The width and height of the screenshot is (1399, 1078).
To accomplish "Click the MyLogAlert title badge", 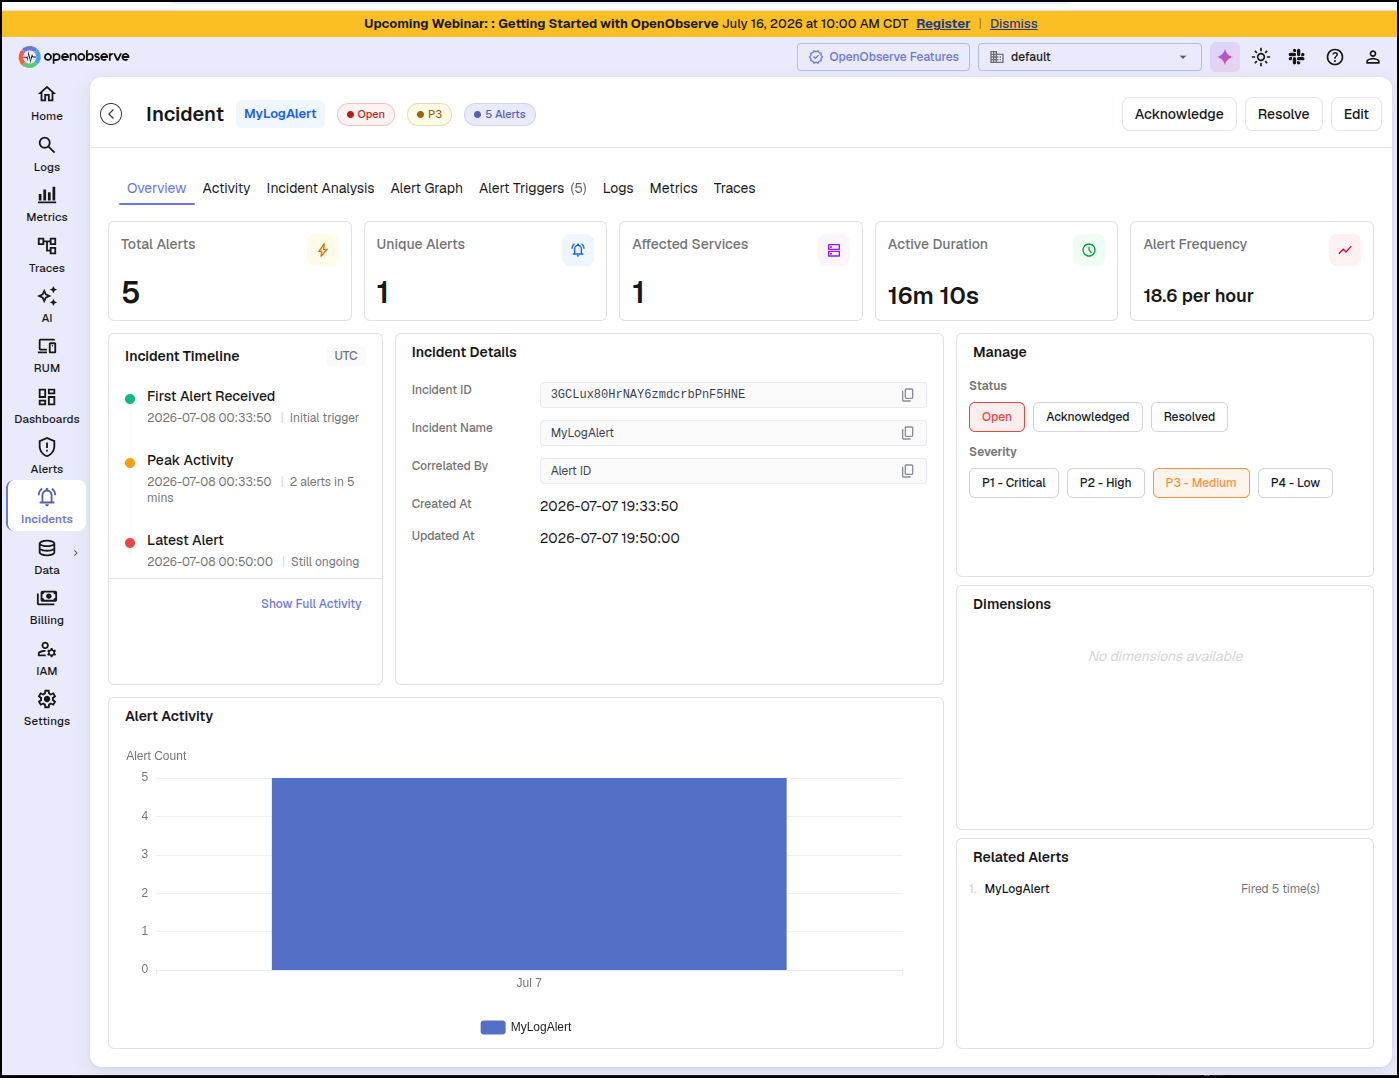I will click(280, 114).
